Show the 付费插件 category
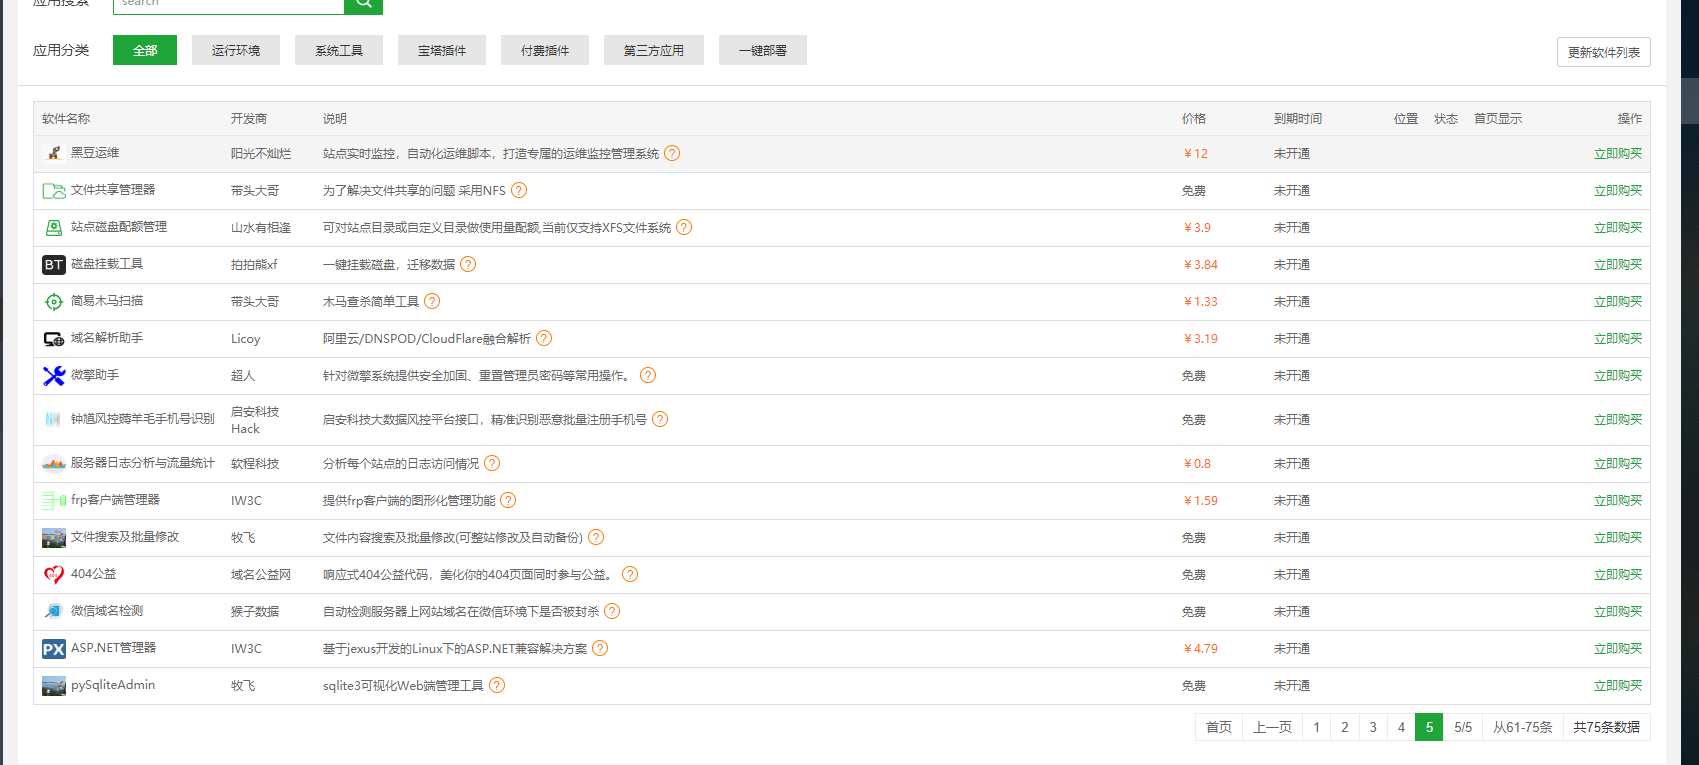1699x765 pixels. click(x=545, y=51)
